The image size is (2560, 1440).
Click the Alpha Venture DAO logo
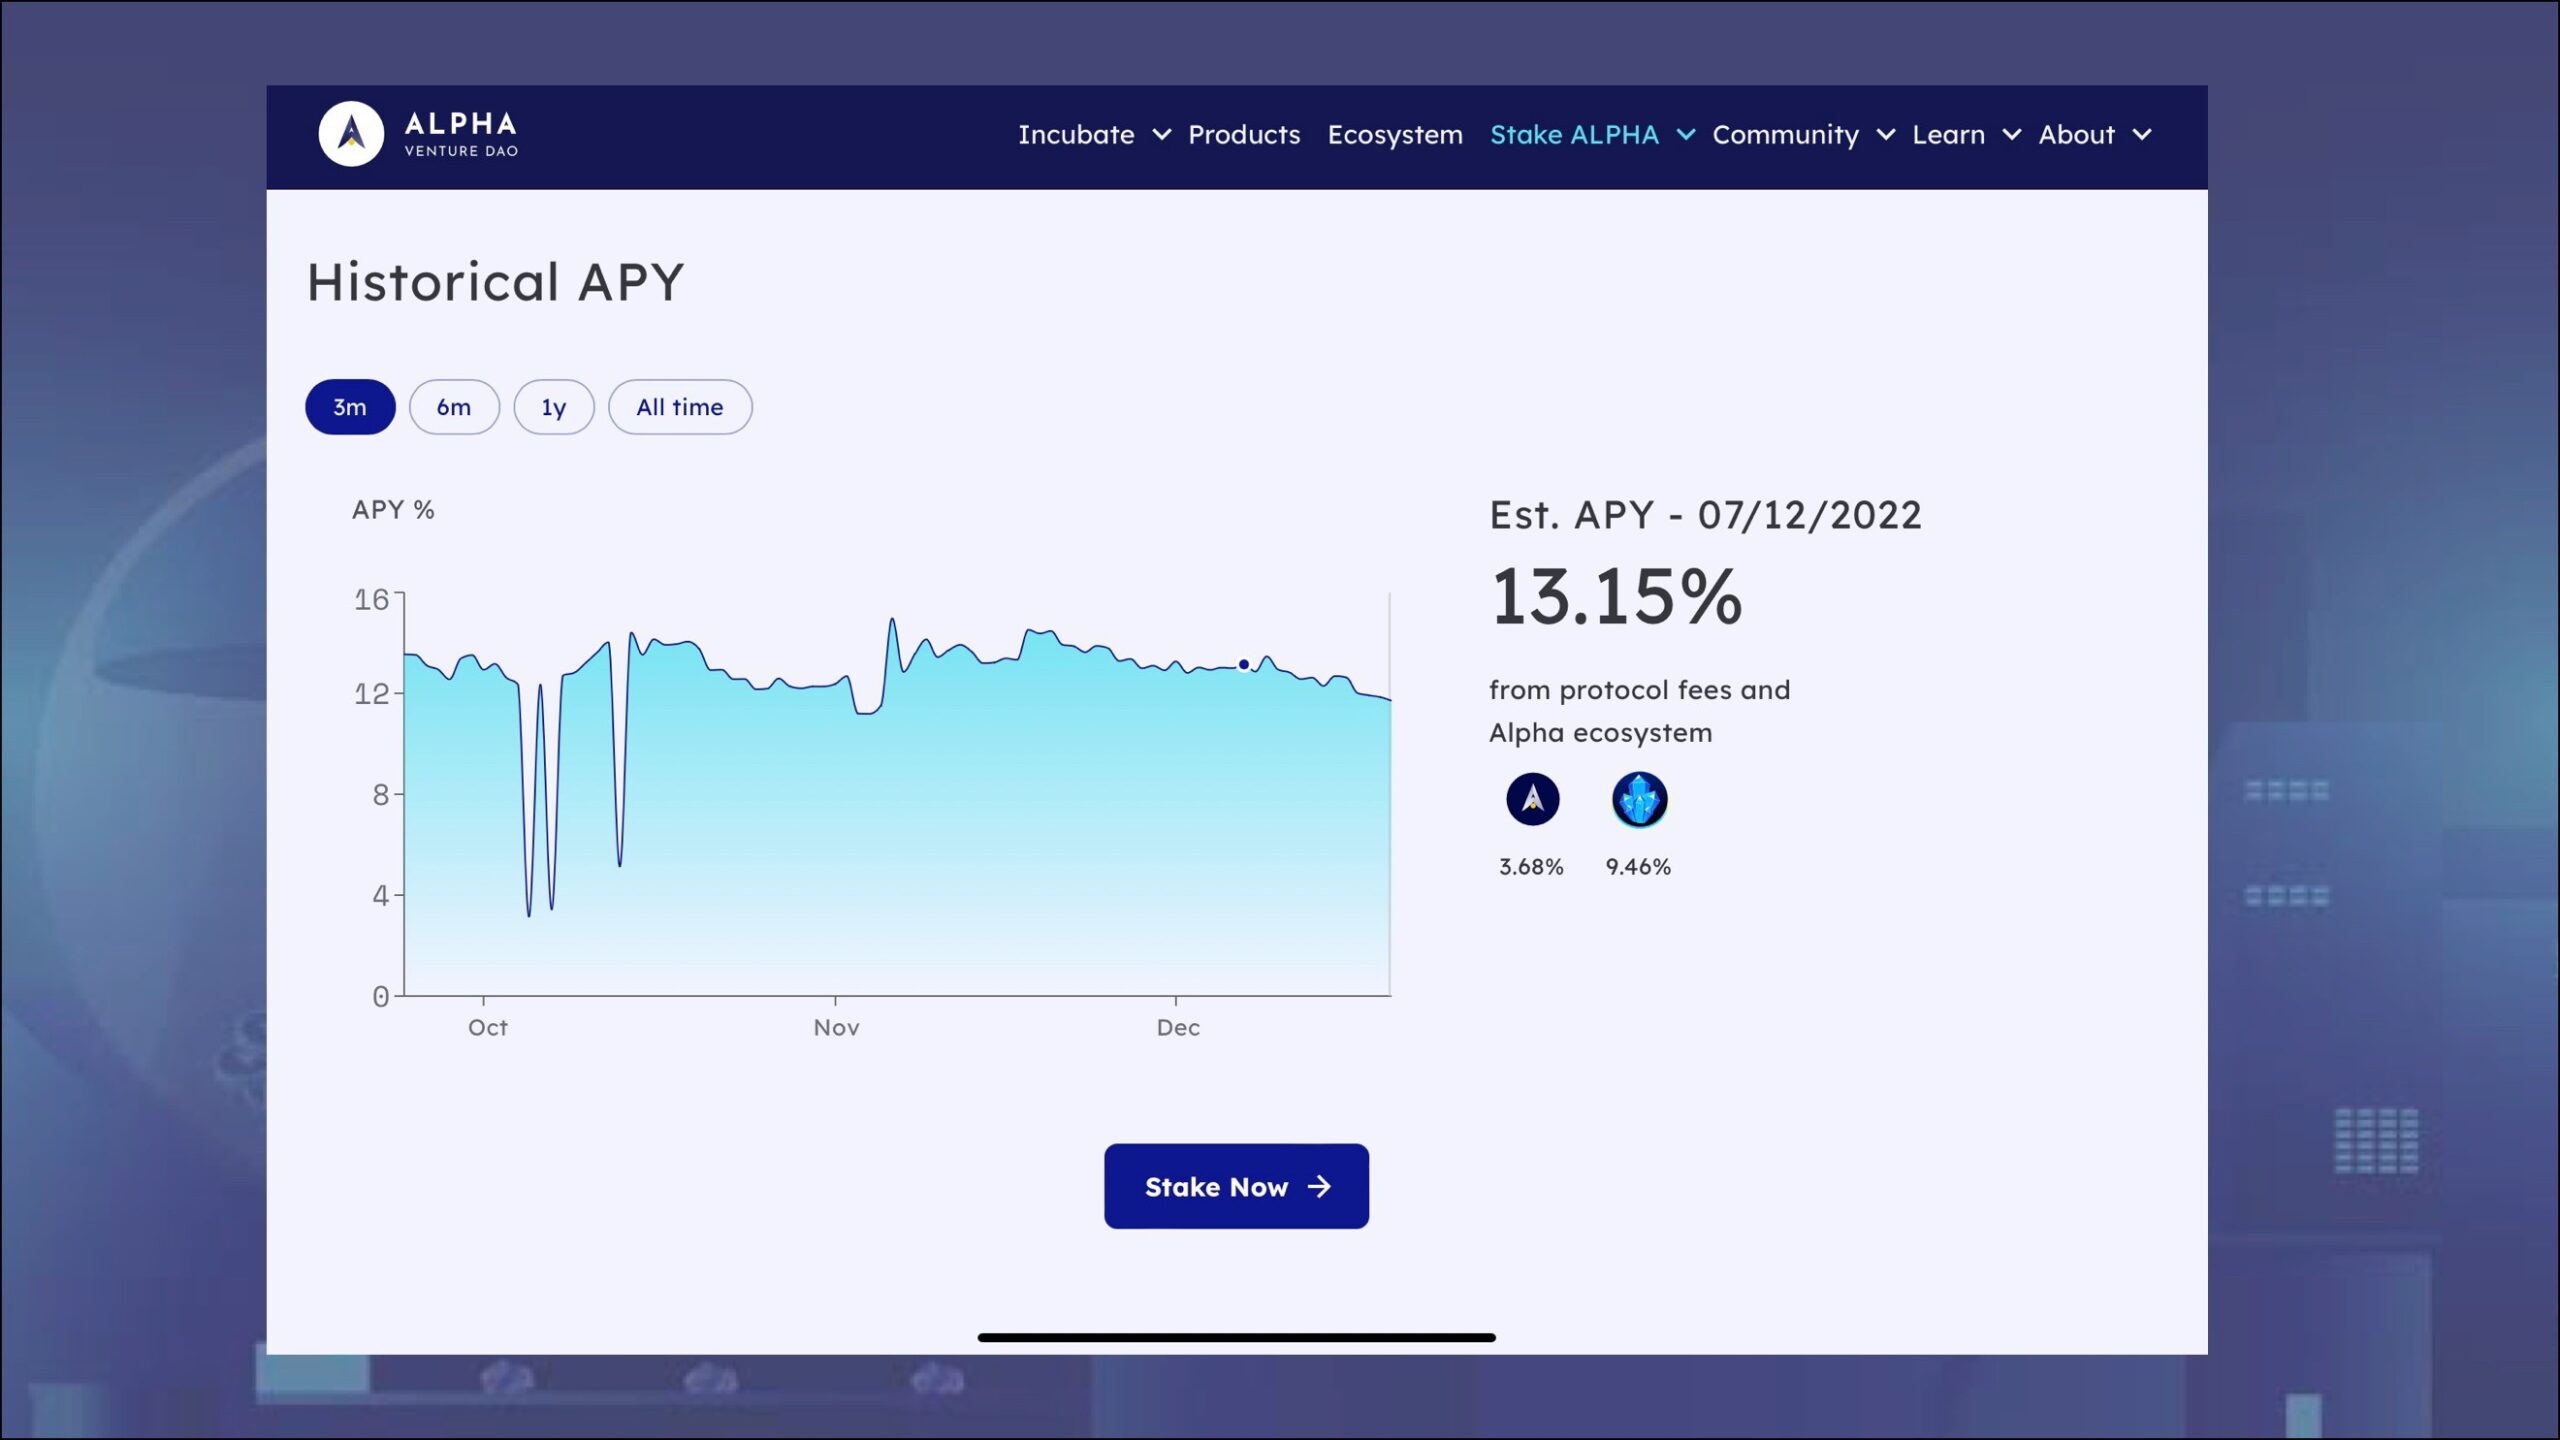pos(418,134)
